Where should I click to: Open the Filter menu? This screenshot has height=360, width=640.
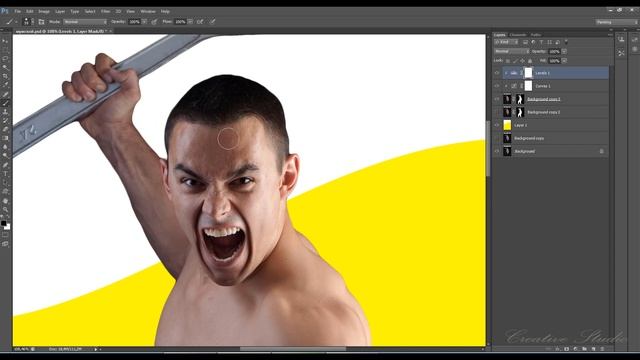pos(105,11)
